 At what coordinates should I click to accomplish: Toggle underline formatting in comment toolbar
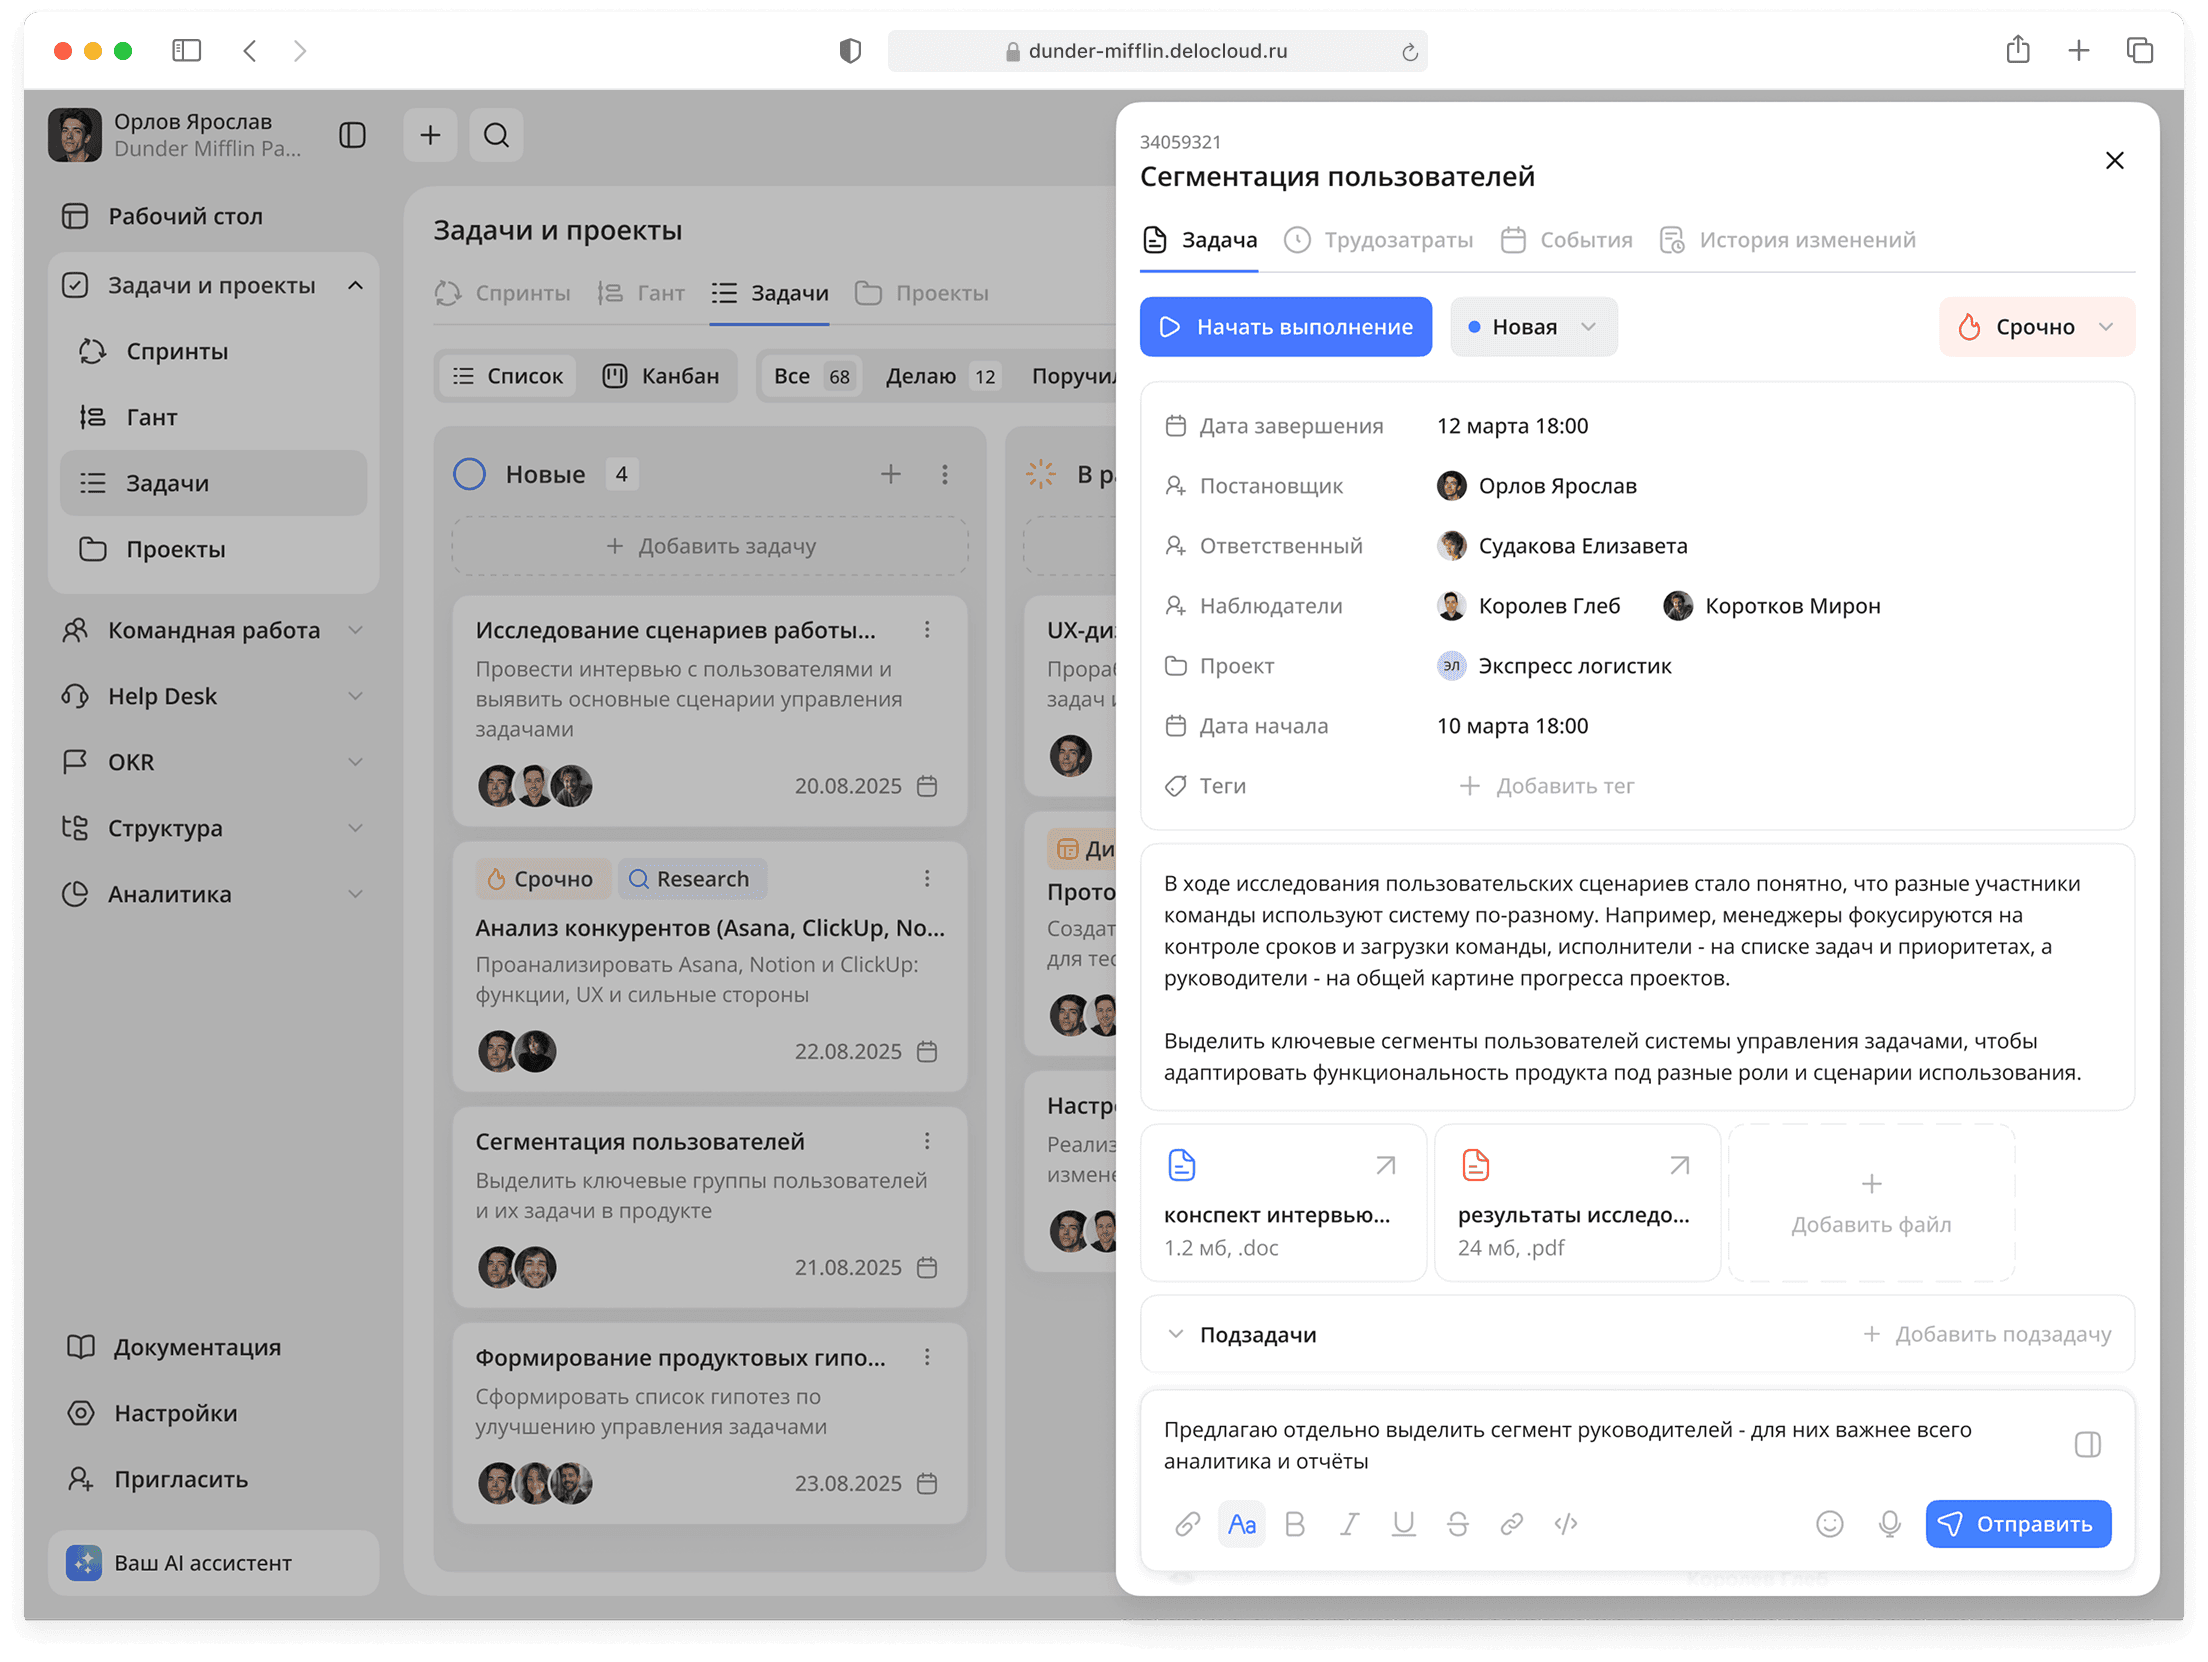point(1403,1524)
